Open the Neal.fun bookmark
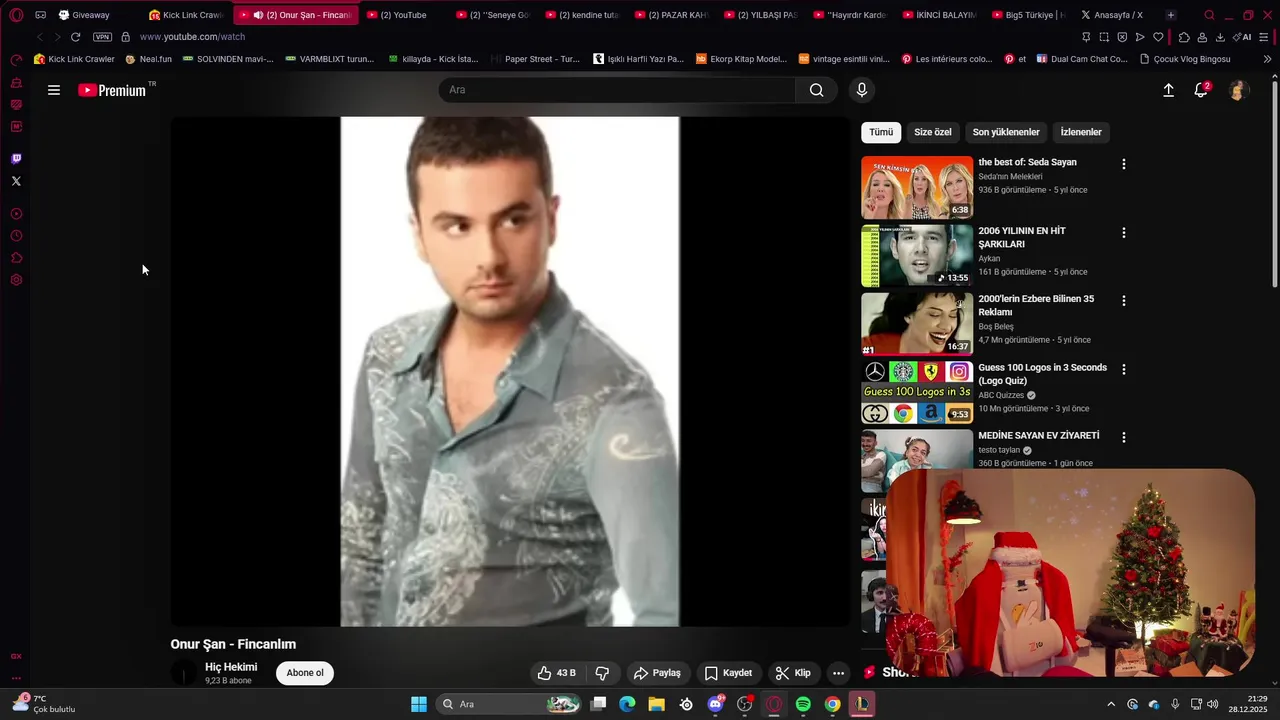Viewport: 1280px width, 720px height. coord(149,59)
